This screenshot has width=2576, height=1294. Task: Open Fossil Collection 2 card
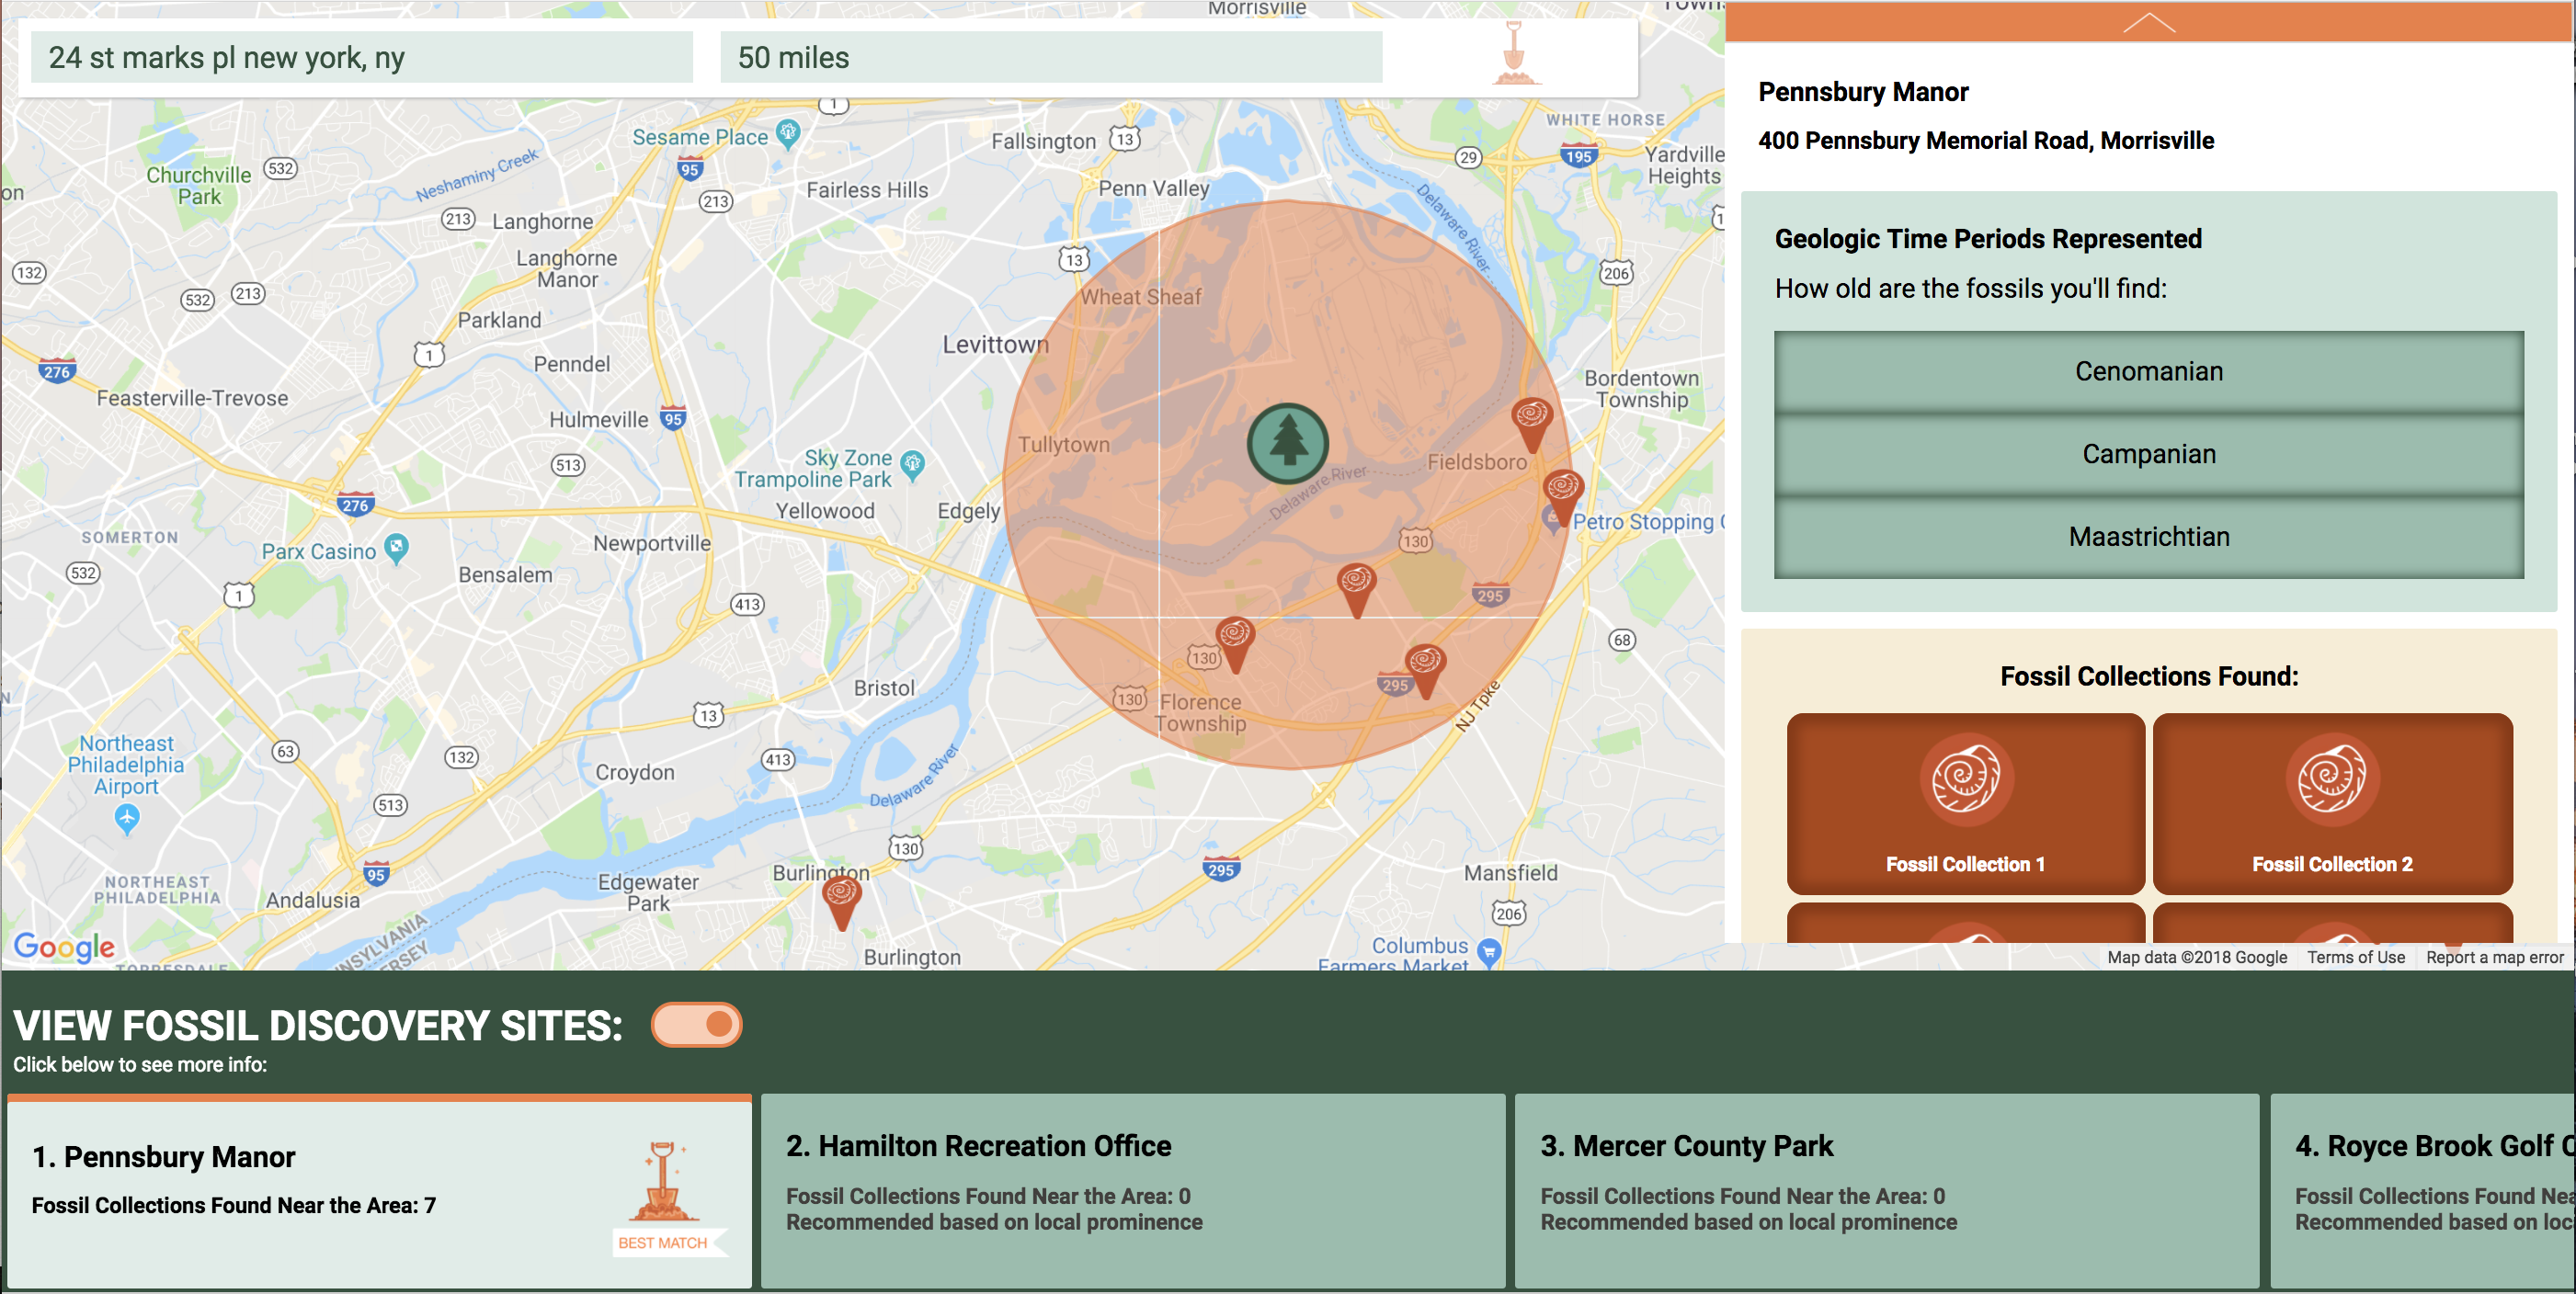tap(2331, 803)
